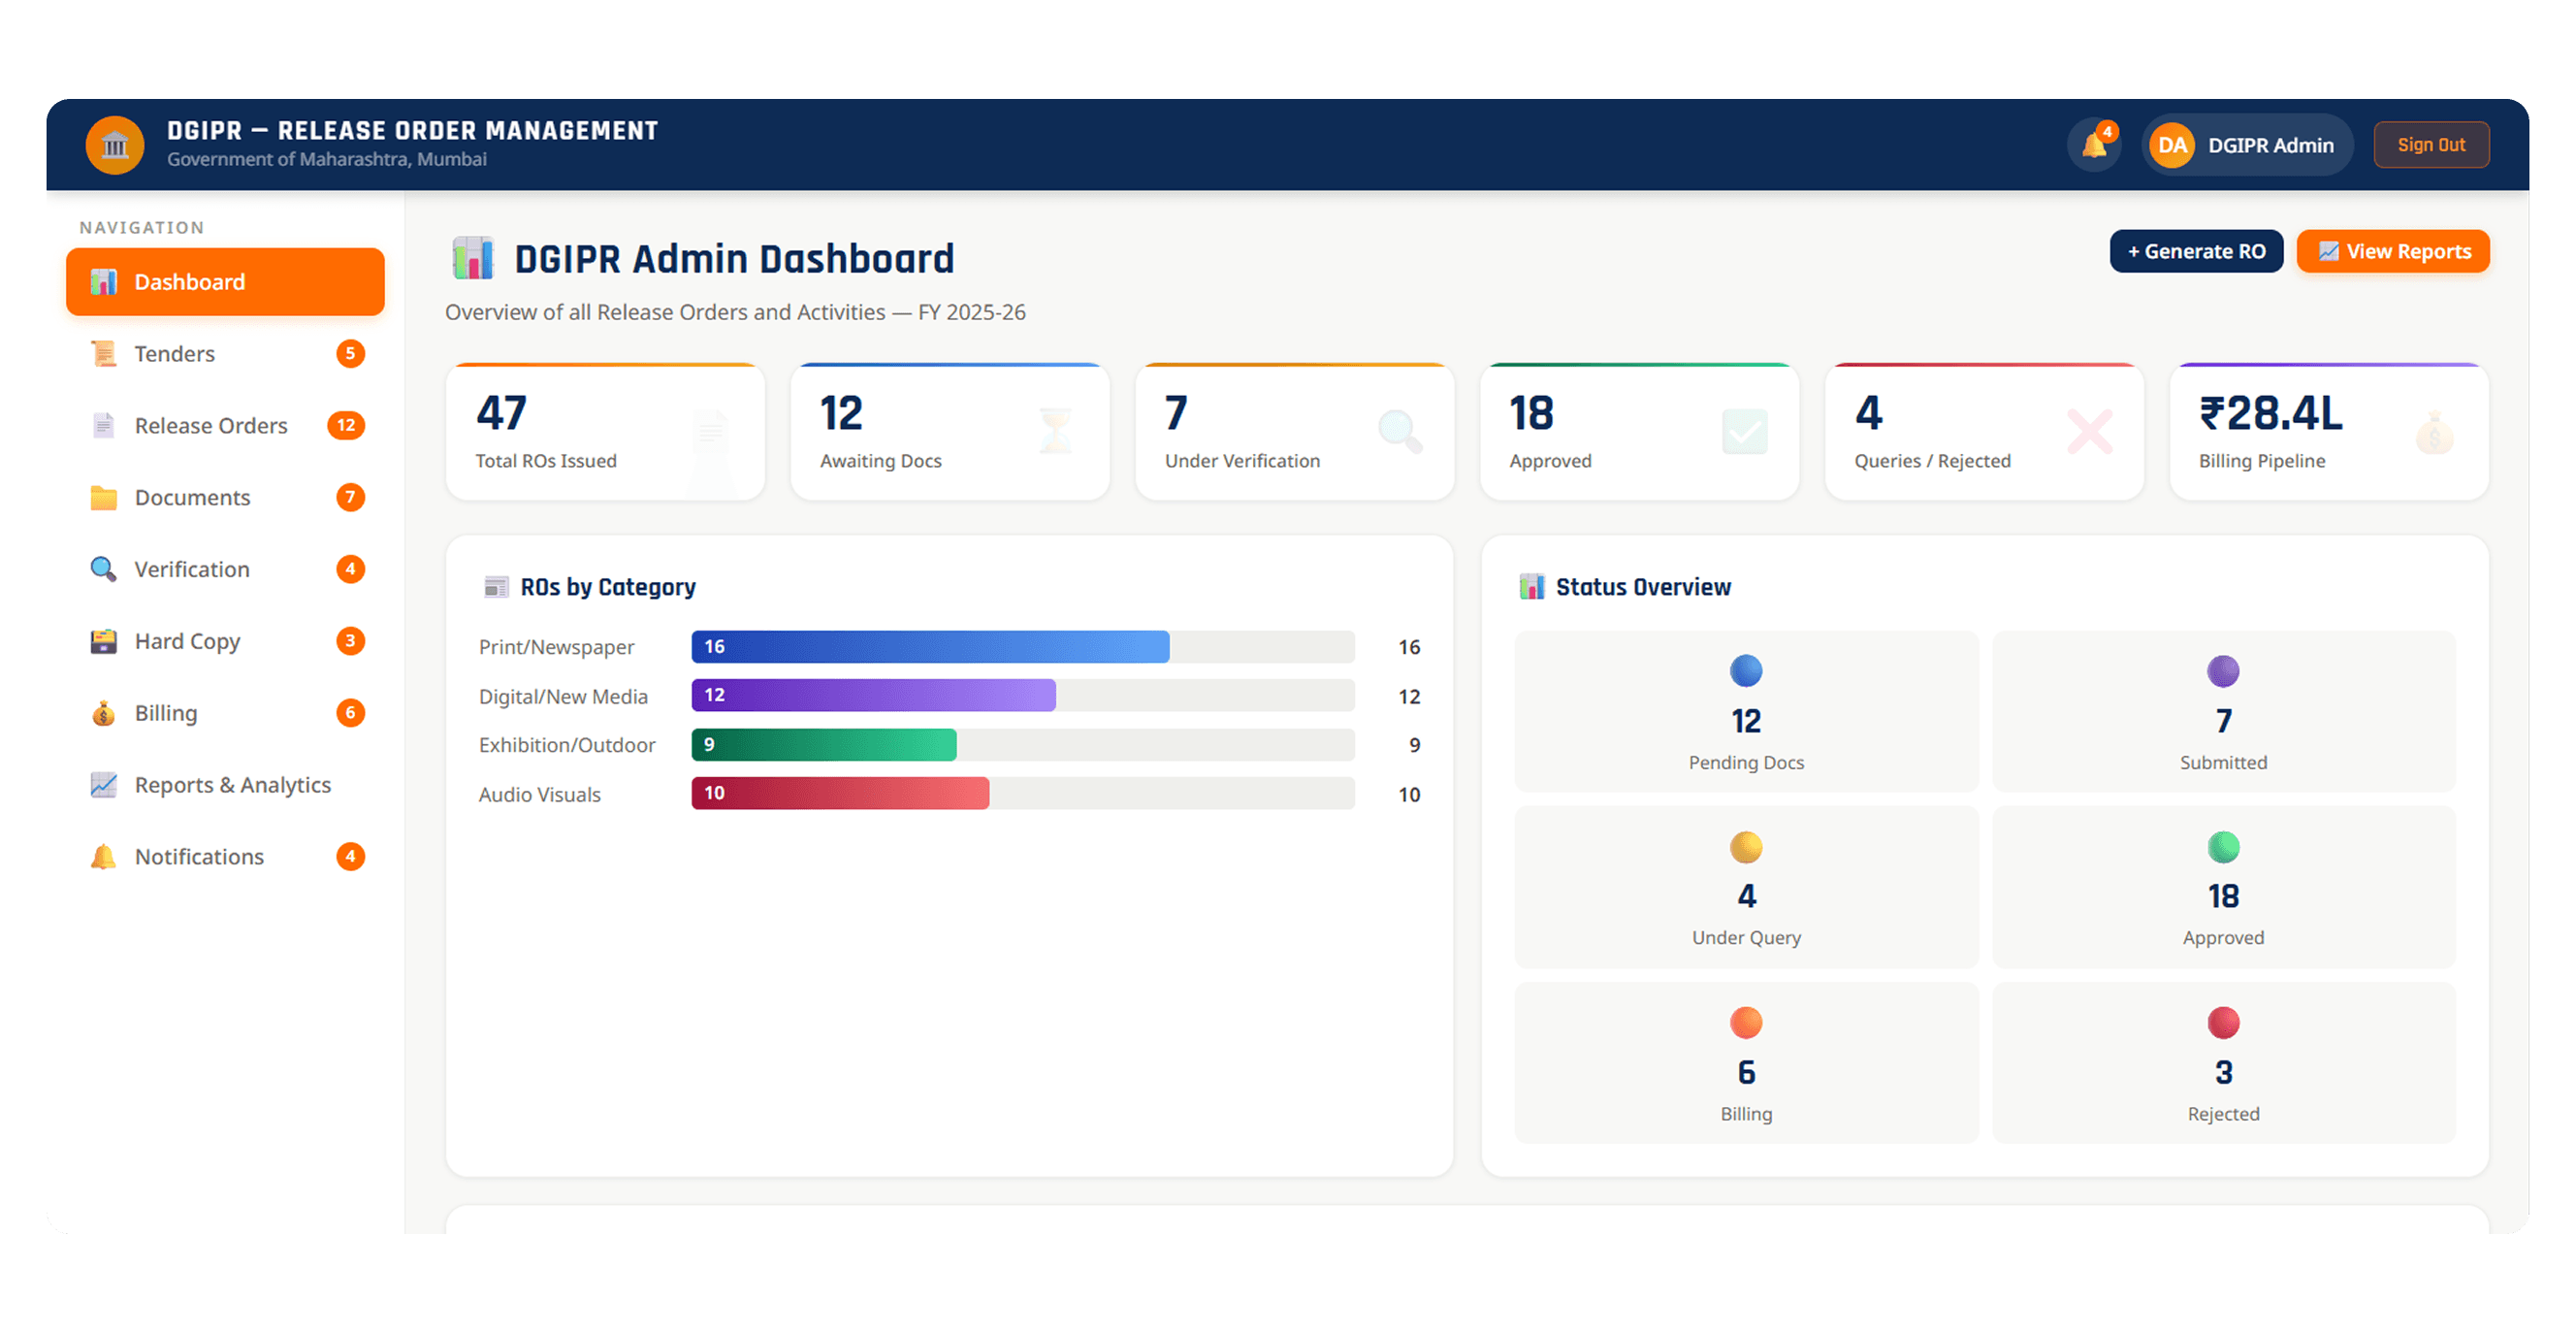Click the red X icon on Queries / Rejected card
Image resolution: width=2576 pixels, height=1333 pixels.
point(2089,432)
